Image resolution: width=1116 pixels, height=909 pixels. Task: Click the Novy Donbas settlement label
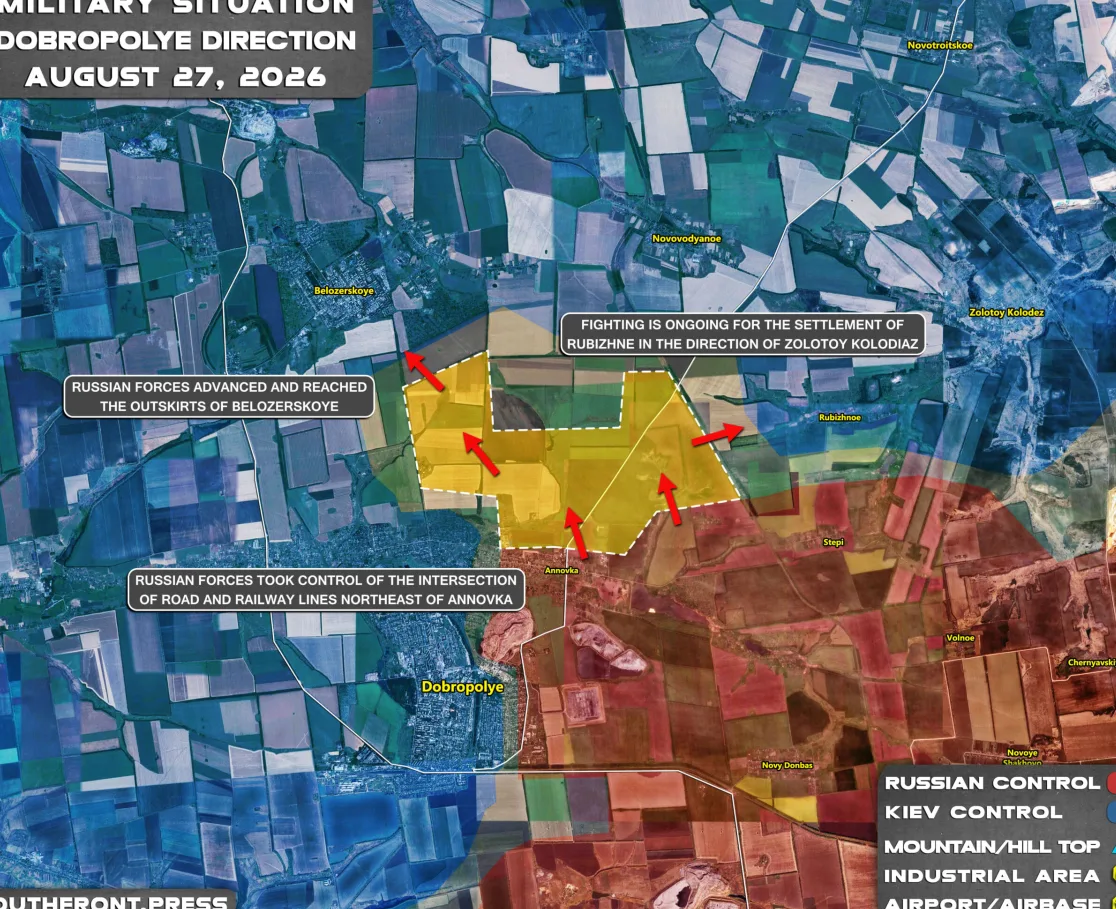point(787,766)
